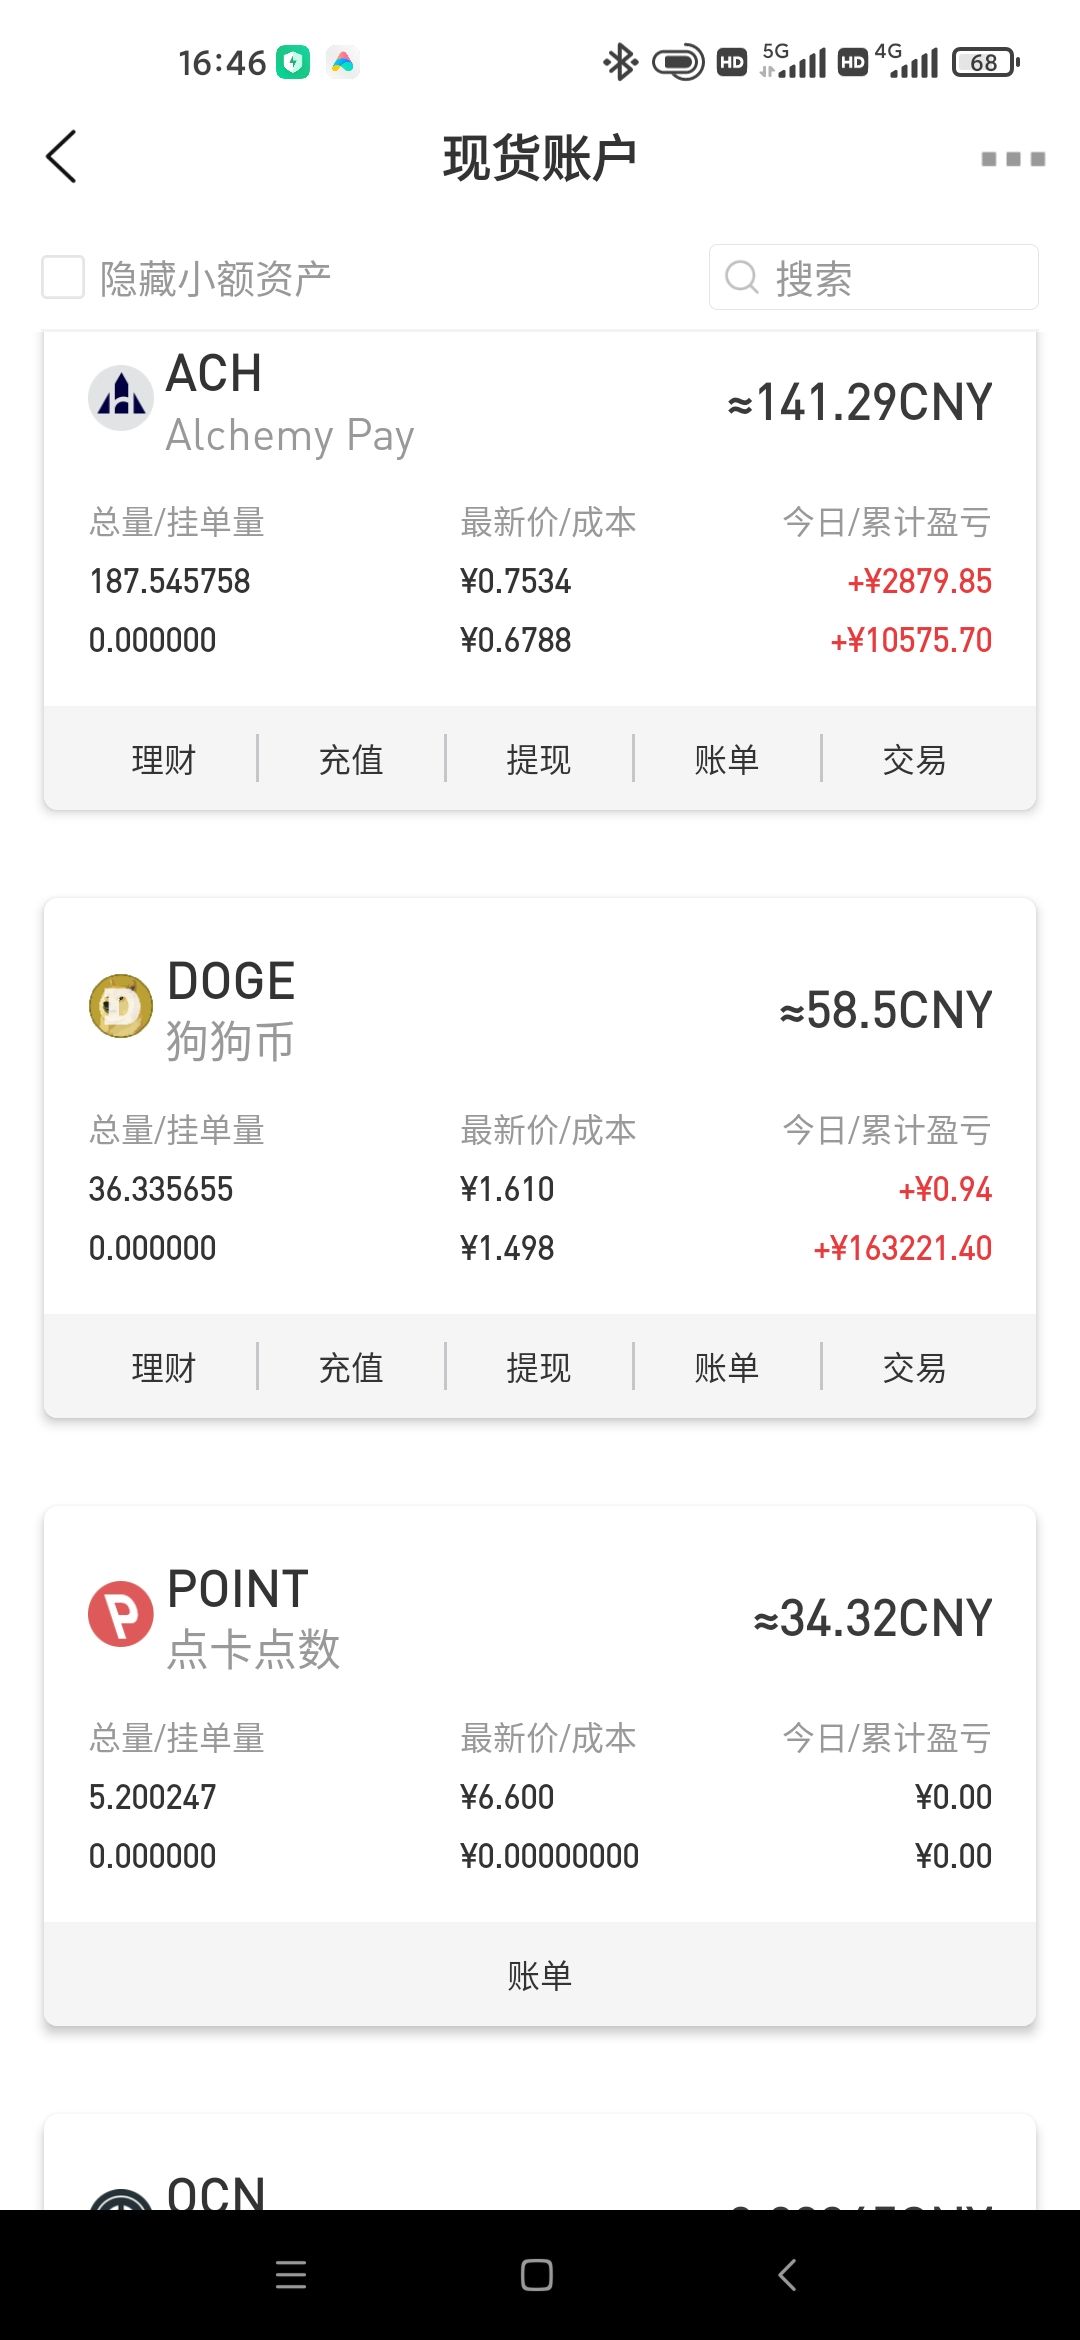This screenshot has width=1080, height=2340.
Task: Tap the Android recent apps navigation icon
Action: [x=291, y=2275]
